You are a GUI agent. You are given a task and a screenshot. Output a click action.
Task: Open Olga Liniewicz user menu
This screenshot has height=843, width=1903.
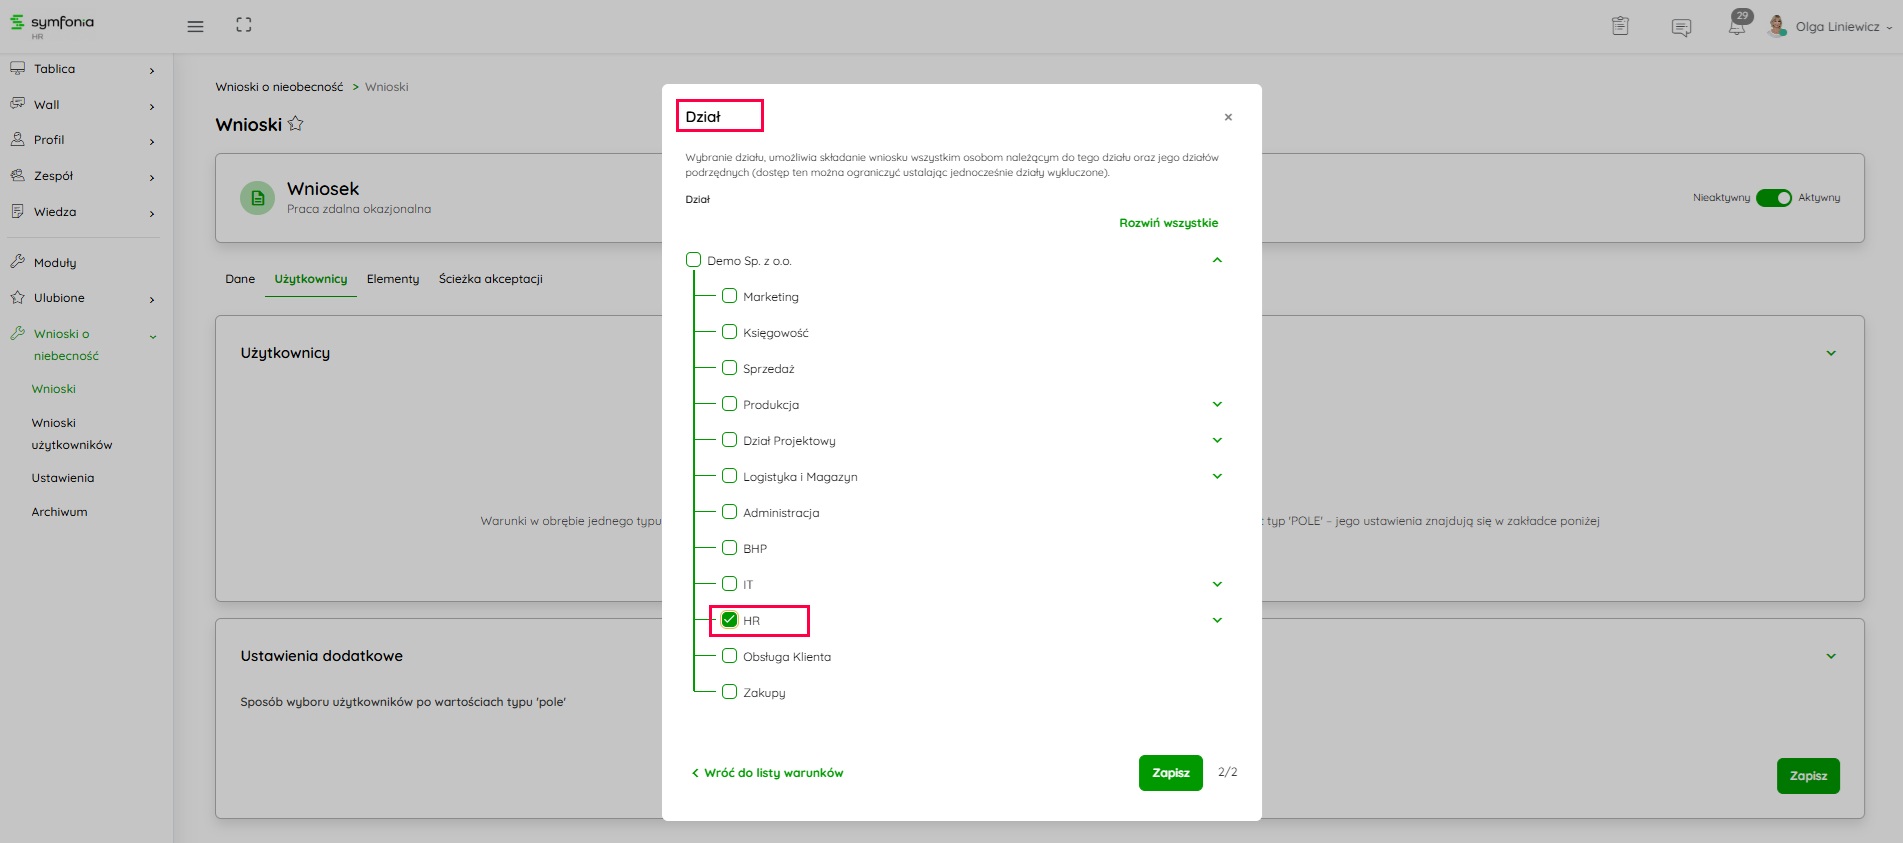tap(1835, 27)
